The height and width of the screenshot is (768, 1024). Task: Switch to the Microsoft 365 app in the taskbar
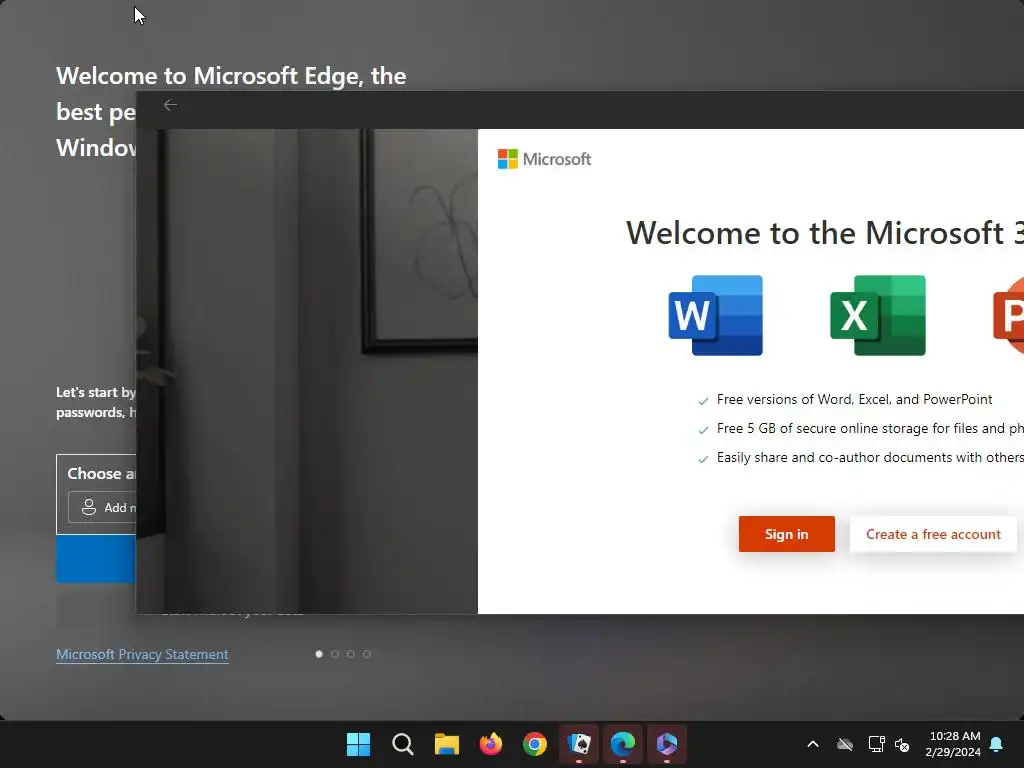pyautogui.click(x=667, y=744)
